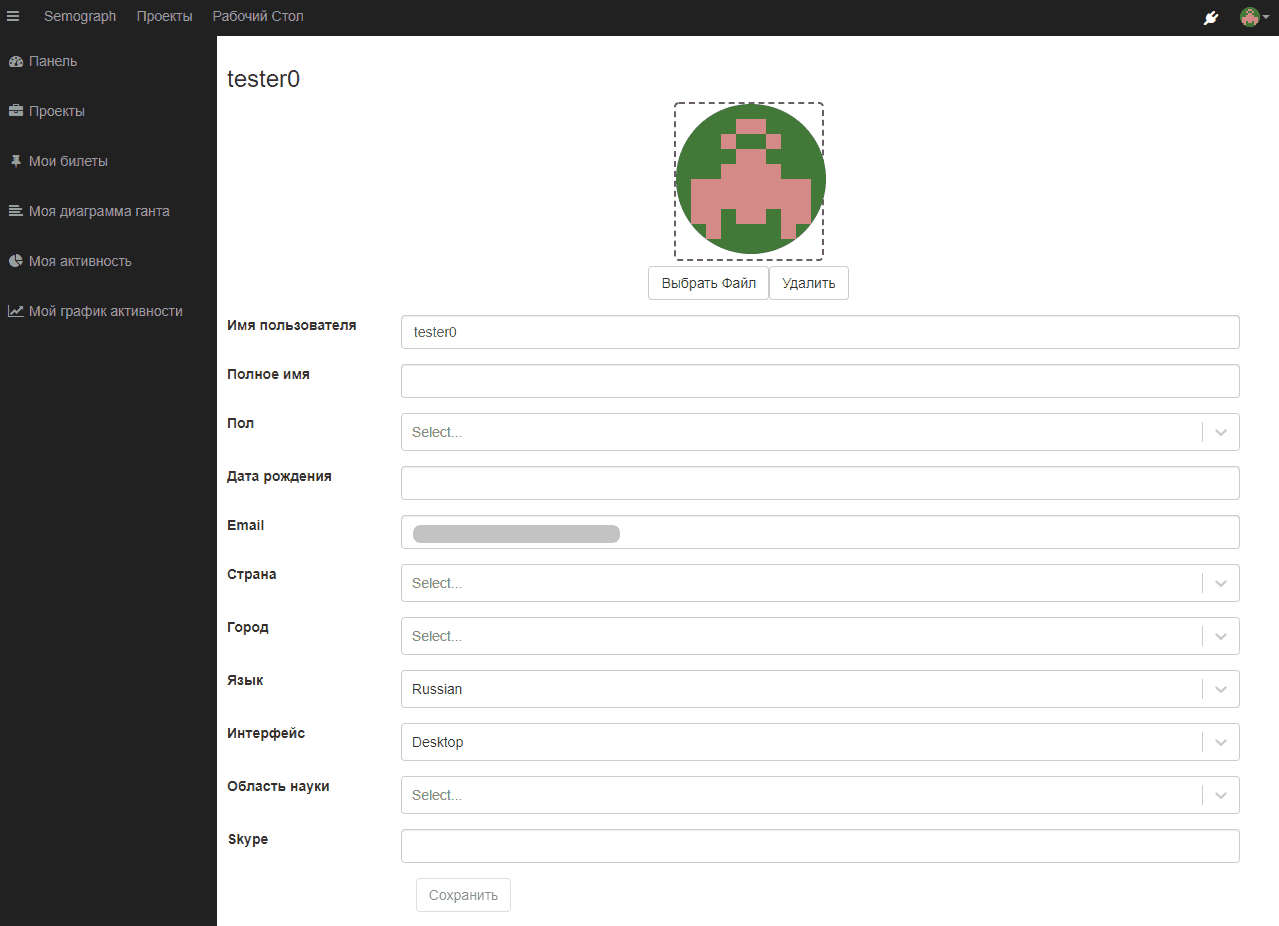Viewport: 1279px width, 926px height.
Task: Open the Пол selection dropdown
Action: 1219,431
